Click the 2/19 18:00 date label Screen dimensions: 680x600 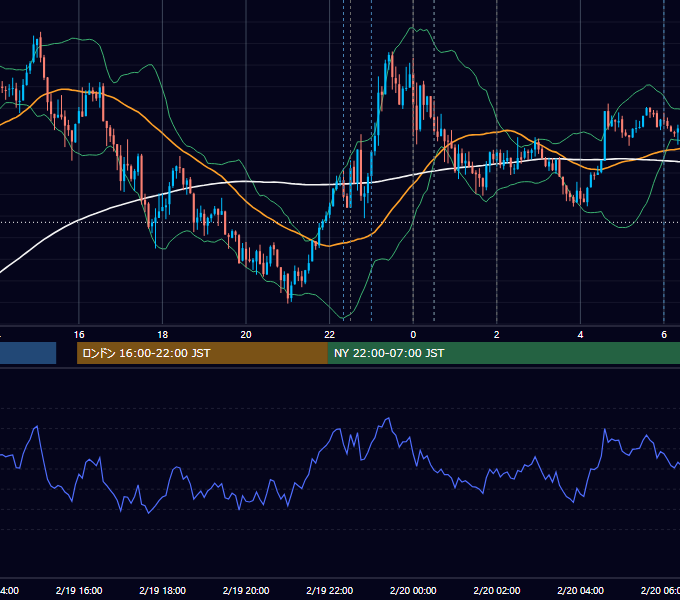coord(163,590)
